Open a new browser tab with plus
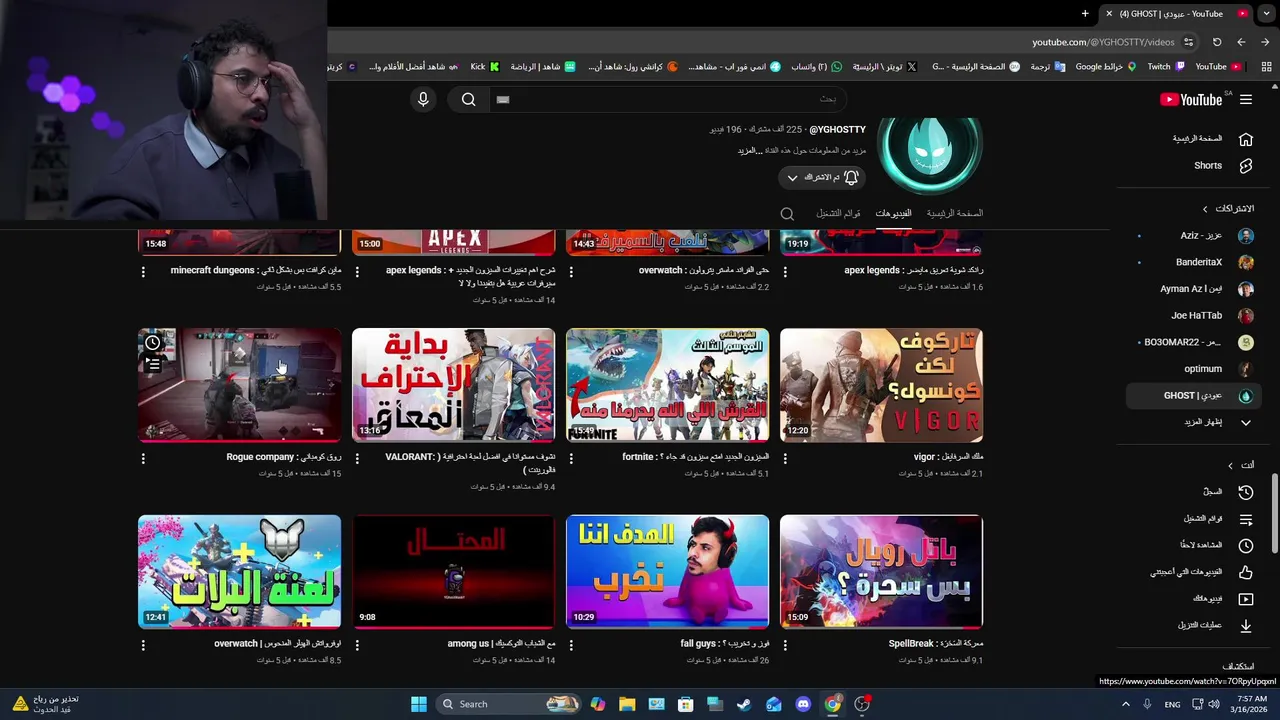The width and height of the screenshot is (1280, 720). pyautogui.click(x=1085, y=14)
